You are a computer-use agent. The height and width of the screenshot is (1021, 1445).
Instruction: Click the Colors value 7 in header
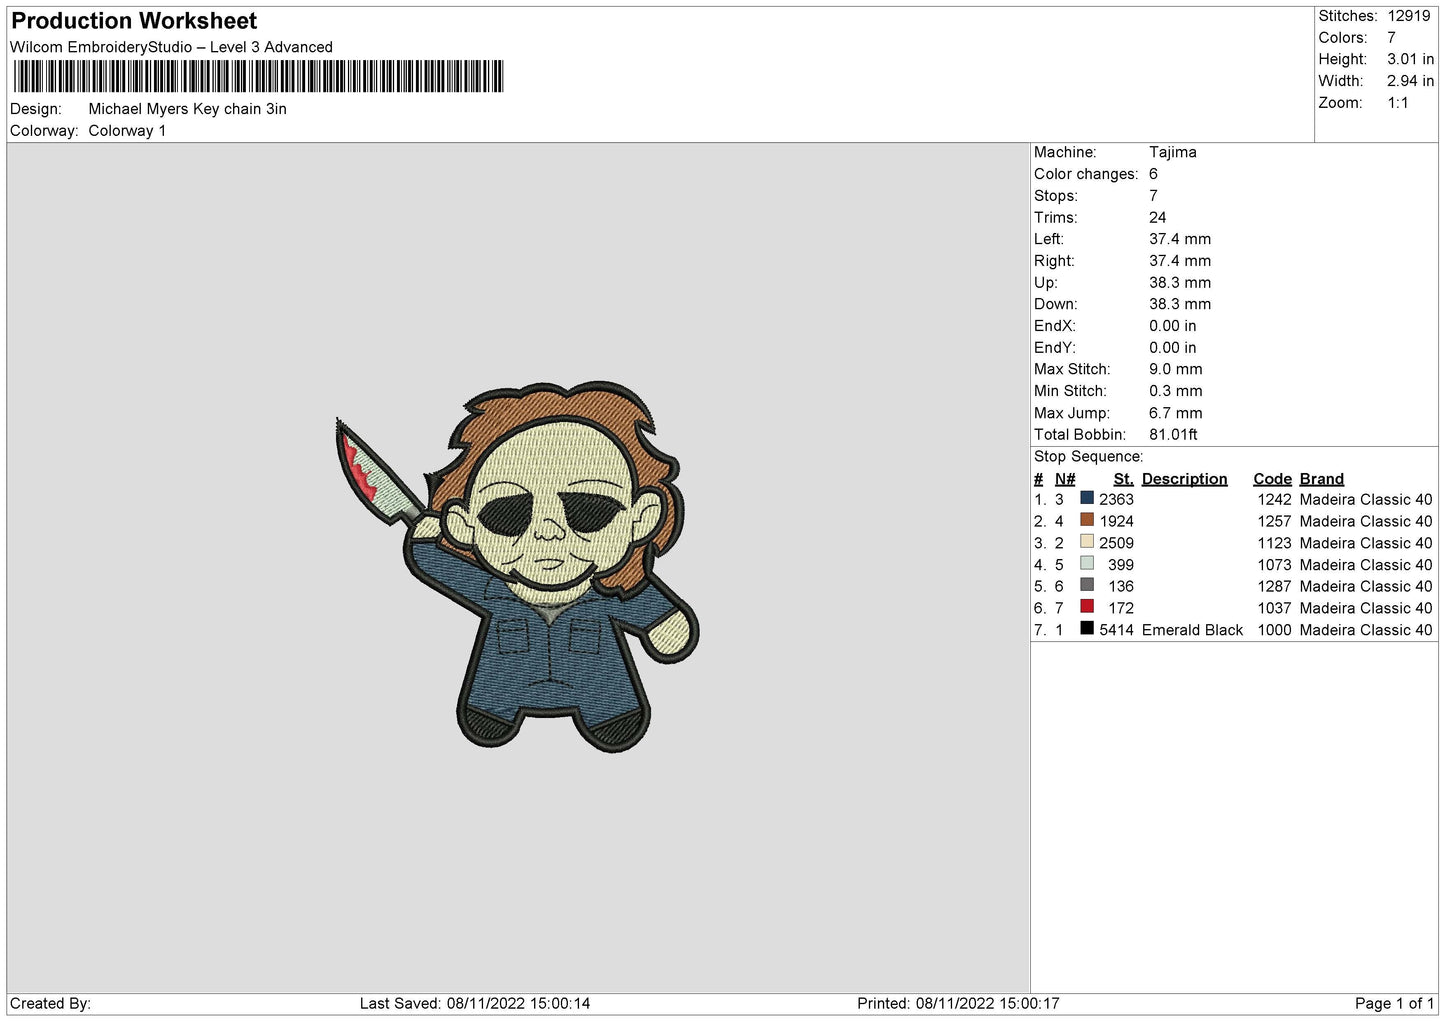(x=1391, y=38)
